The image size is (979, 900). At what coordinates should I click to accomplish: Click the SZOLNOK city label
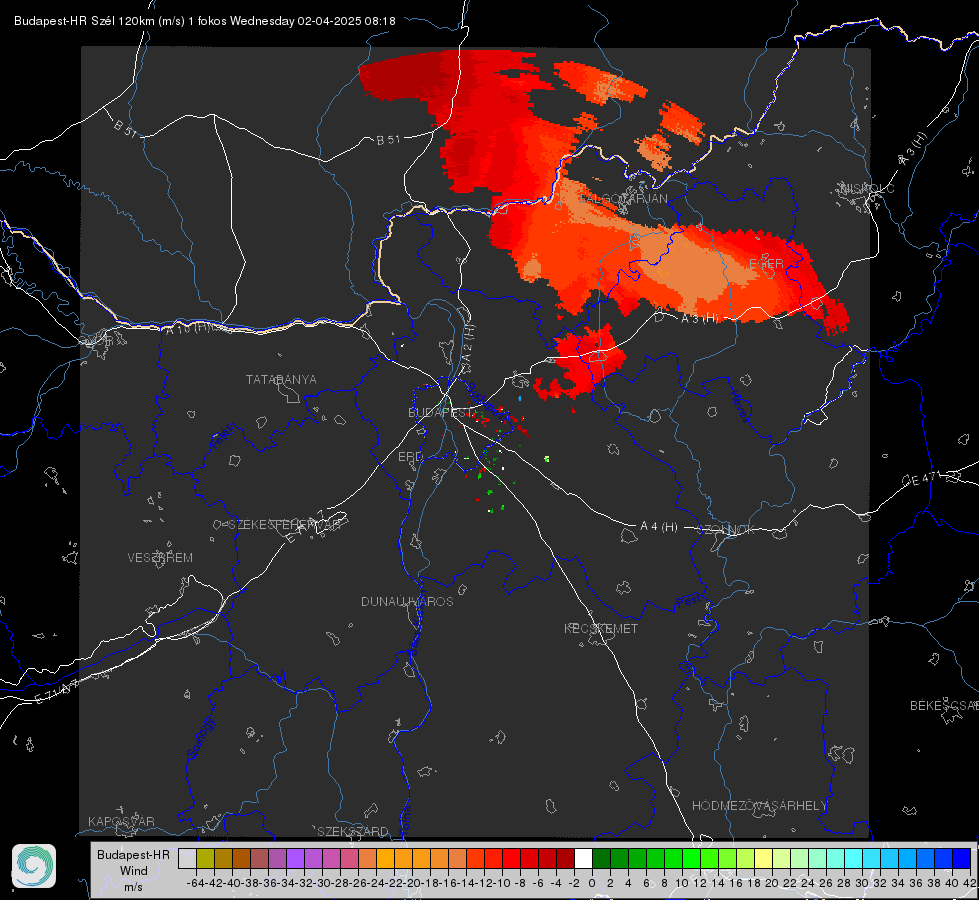(726, 529)
